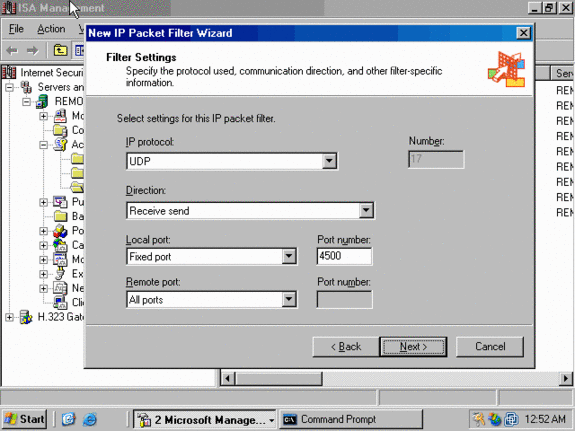This screenshot has width=575, height=431.
Task: Collapse the REMO server tree node
Action: pyautogui.click(x=26, y=102)
